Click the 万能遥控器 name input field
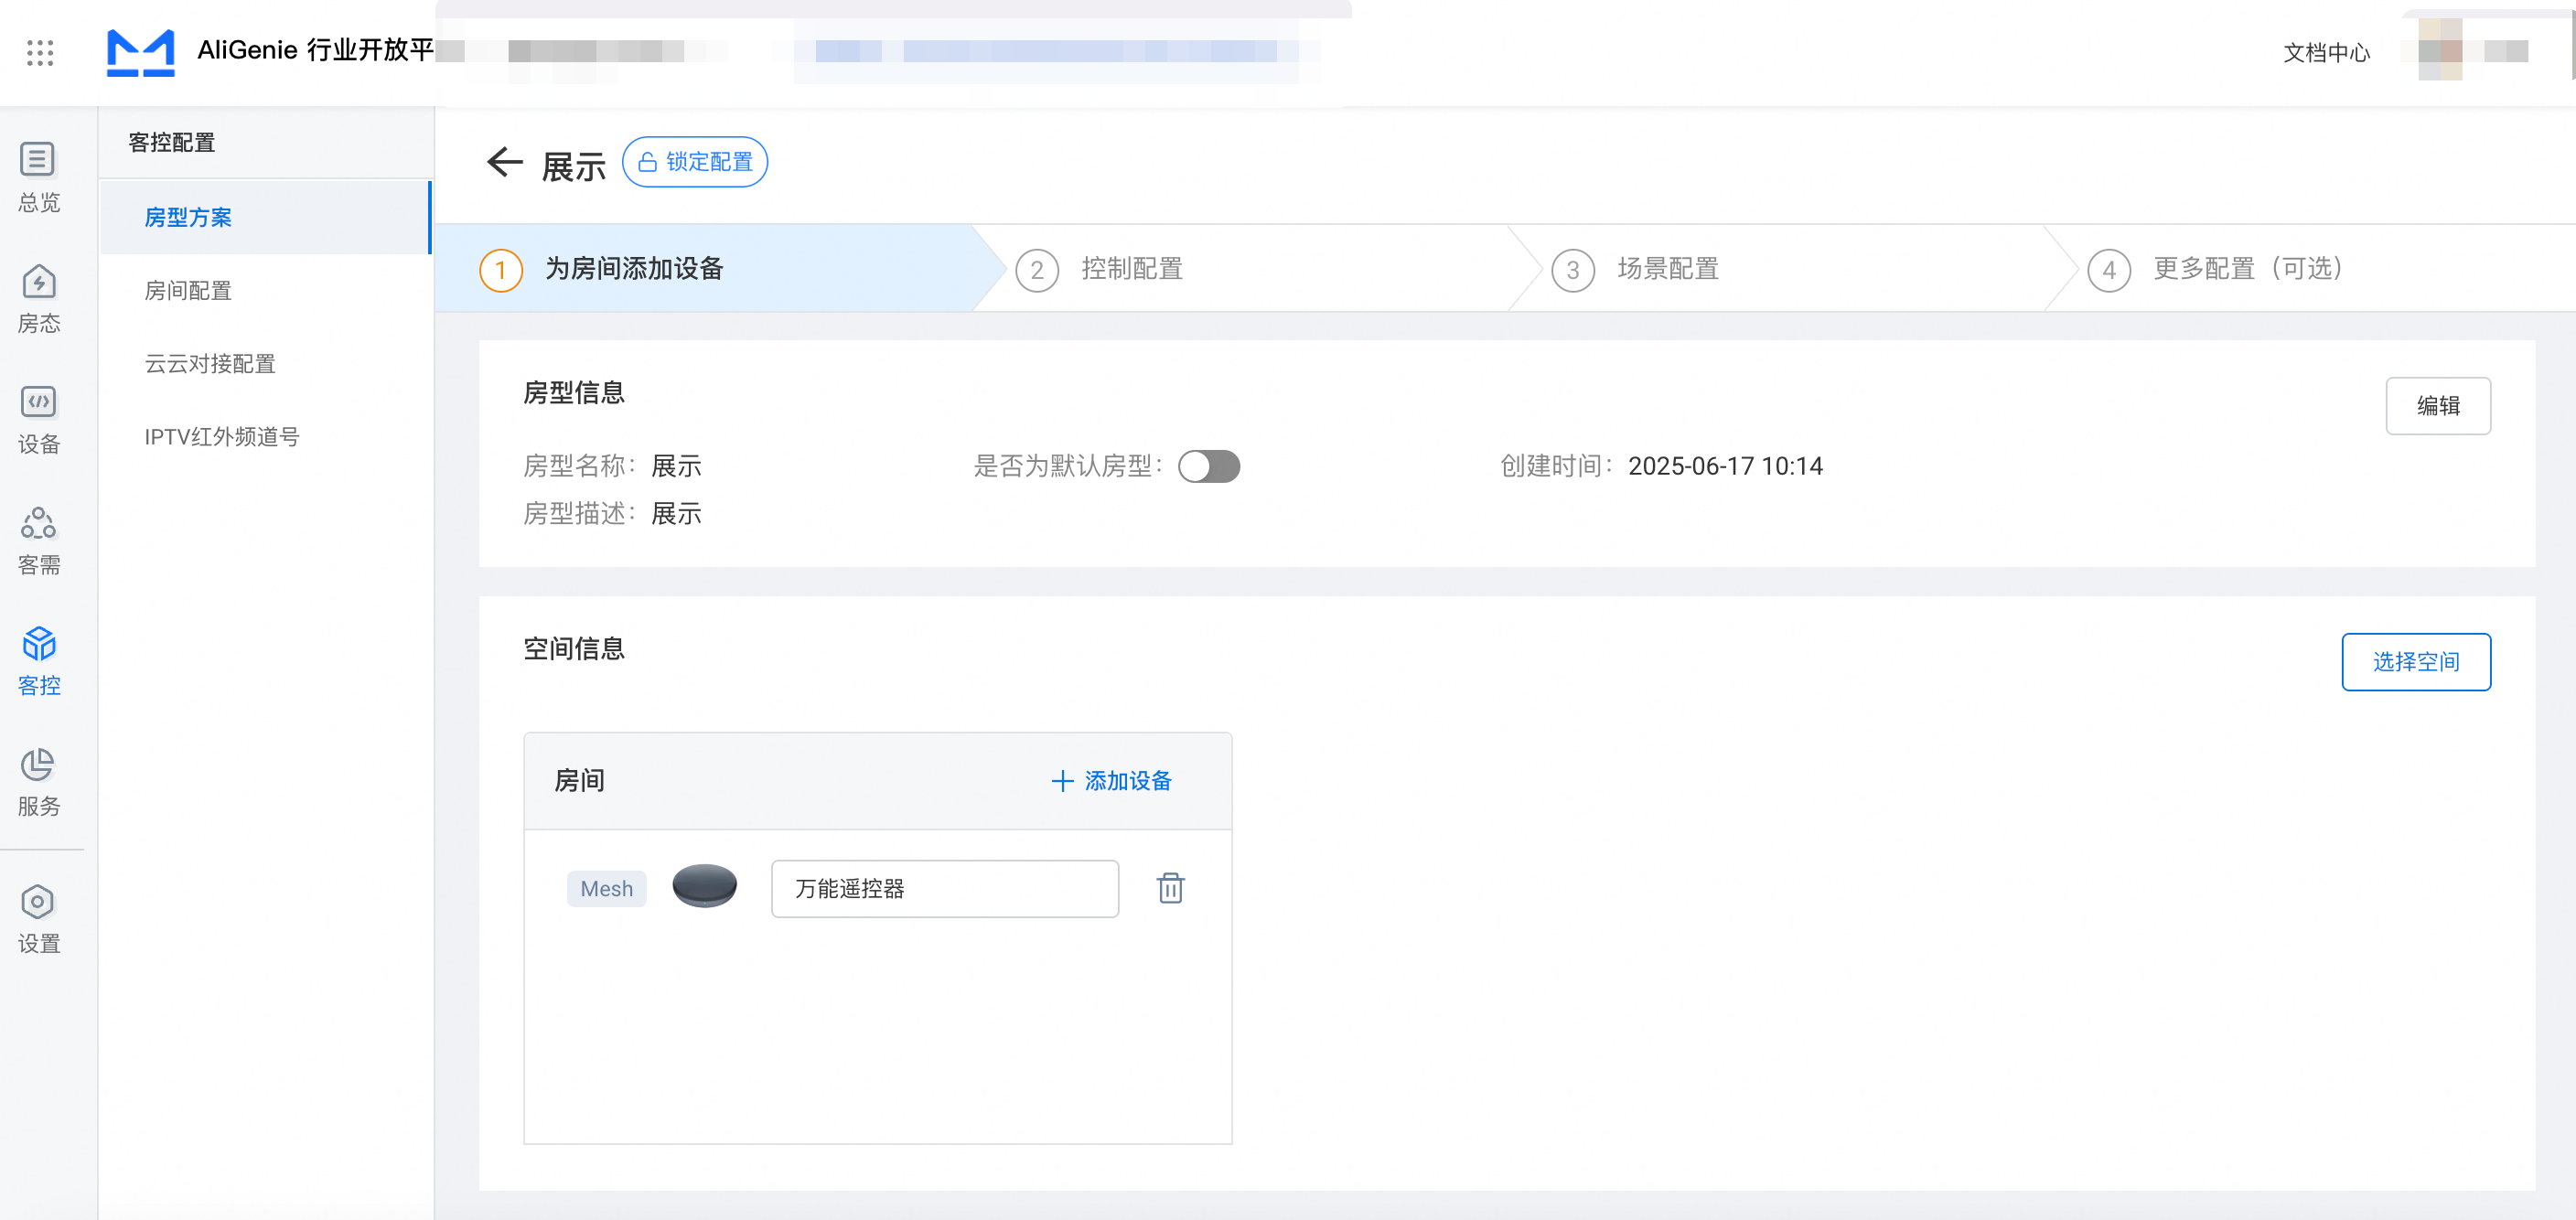The image size is (2576, 1220). click(944, 889)
